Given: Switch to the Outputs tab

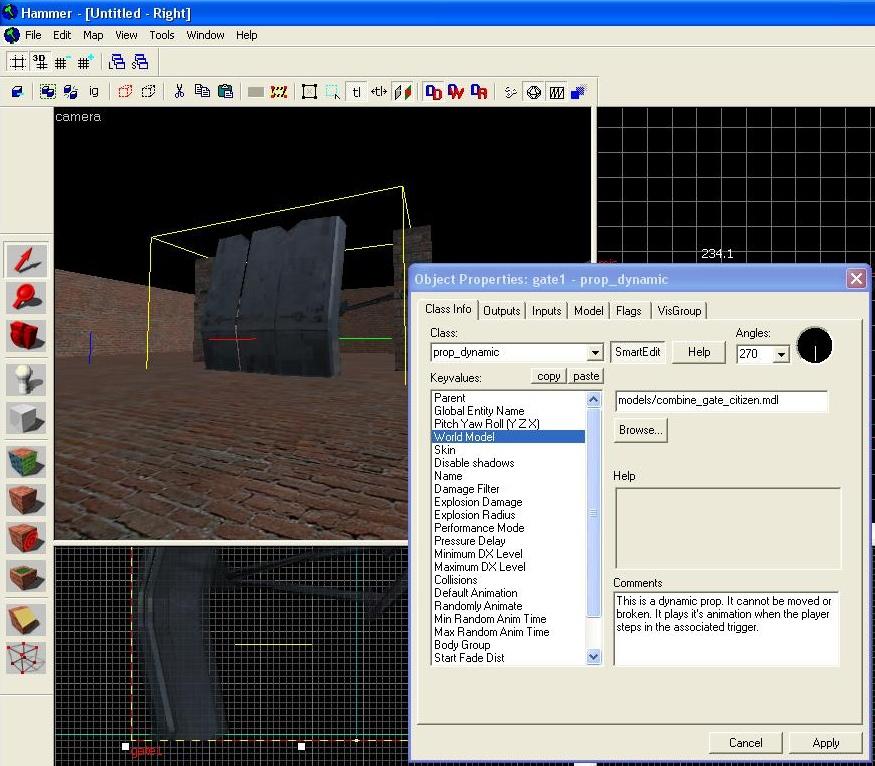Looking at the screenshot, I should click(501, 311).
